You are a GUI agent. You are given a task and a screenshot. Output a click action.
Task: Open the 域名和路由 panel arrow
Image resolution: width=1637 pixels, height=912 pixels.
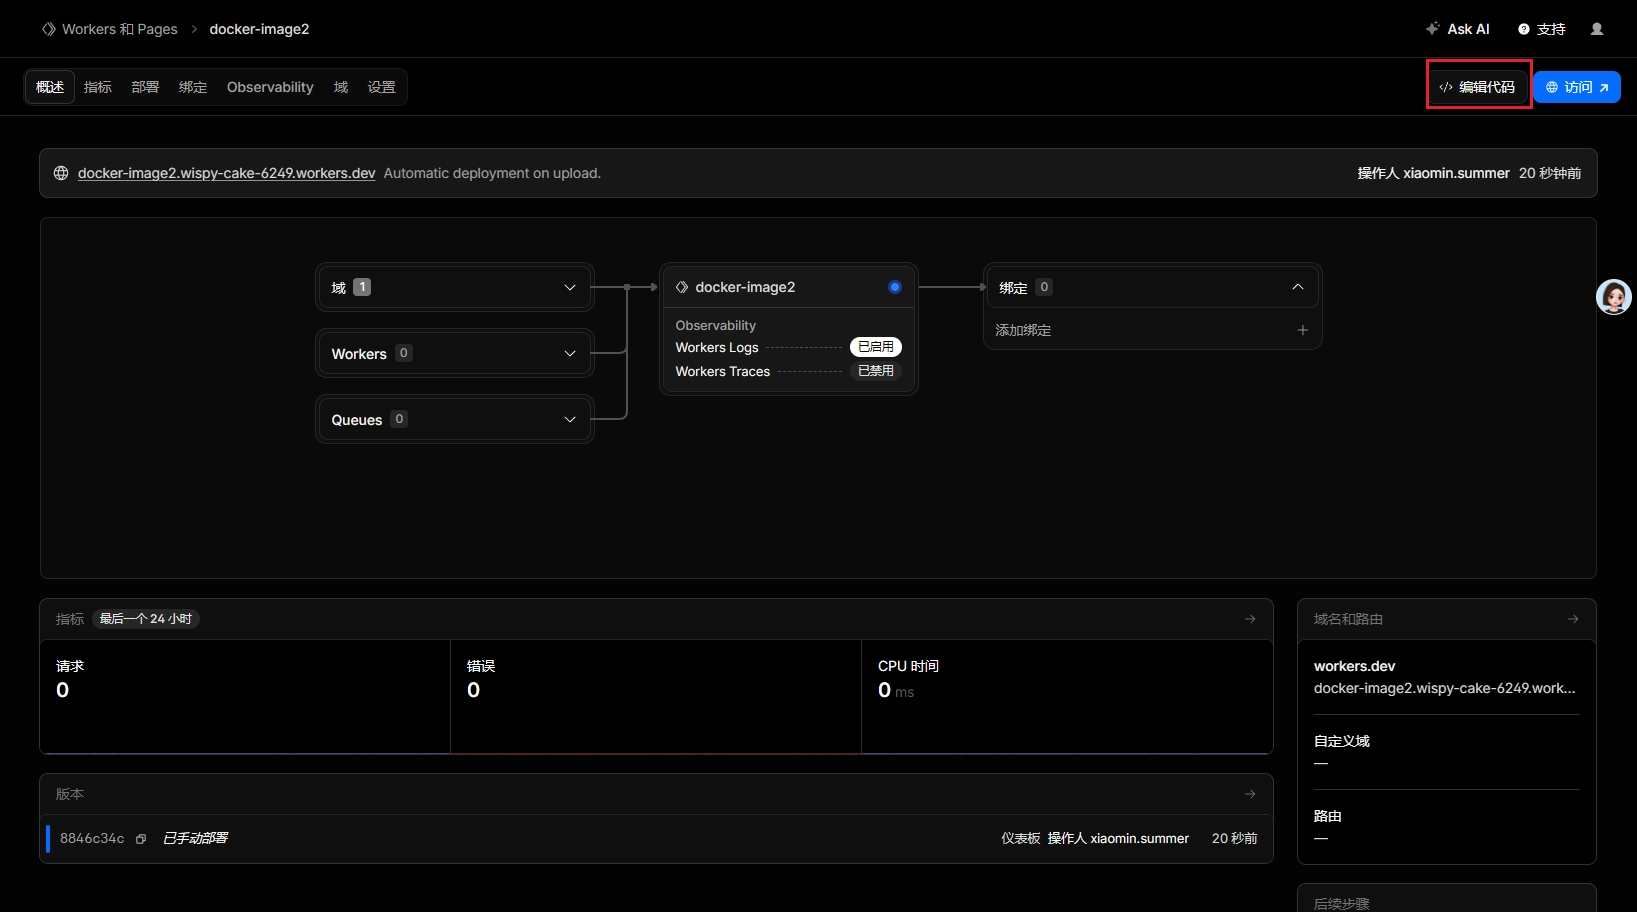[1573, 619]
